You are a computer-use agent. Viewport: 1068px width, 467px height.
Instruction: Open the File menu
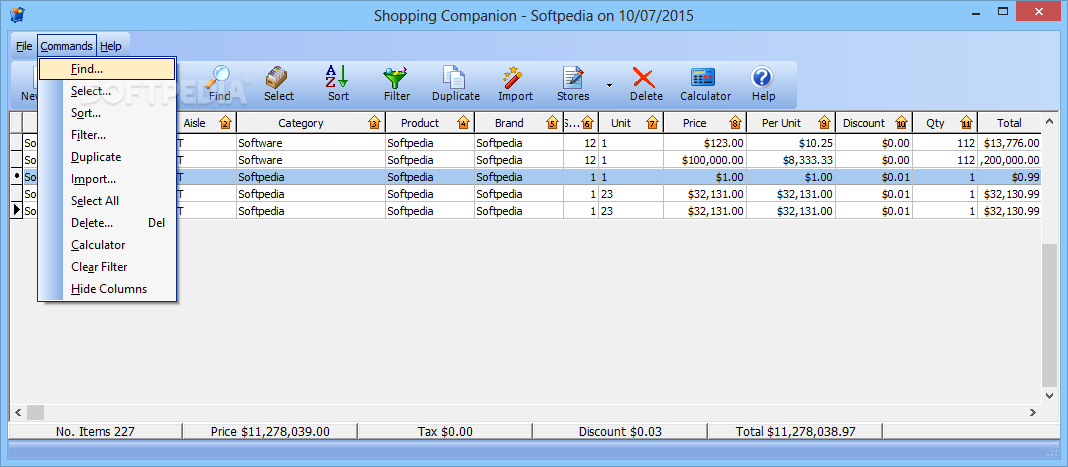[x=24, y=46]
